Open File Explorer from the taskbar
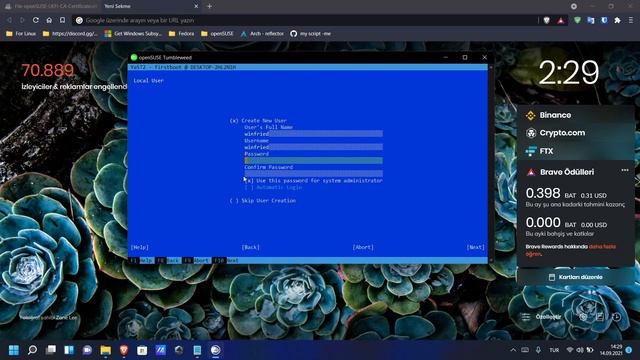Viewport: 640px width, 360px height. tap(106, 350)
